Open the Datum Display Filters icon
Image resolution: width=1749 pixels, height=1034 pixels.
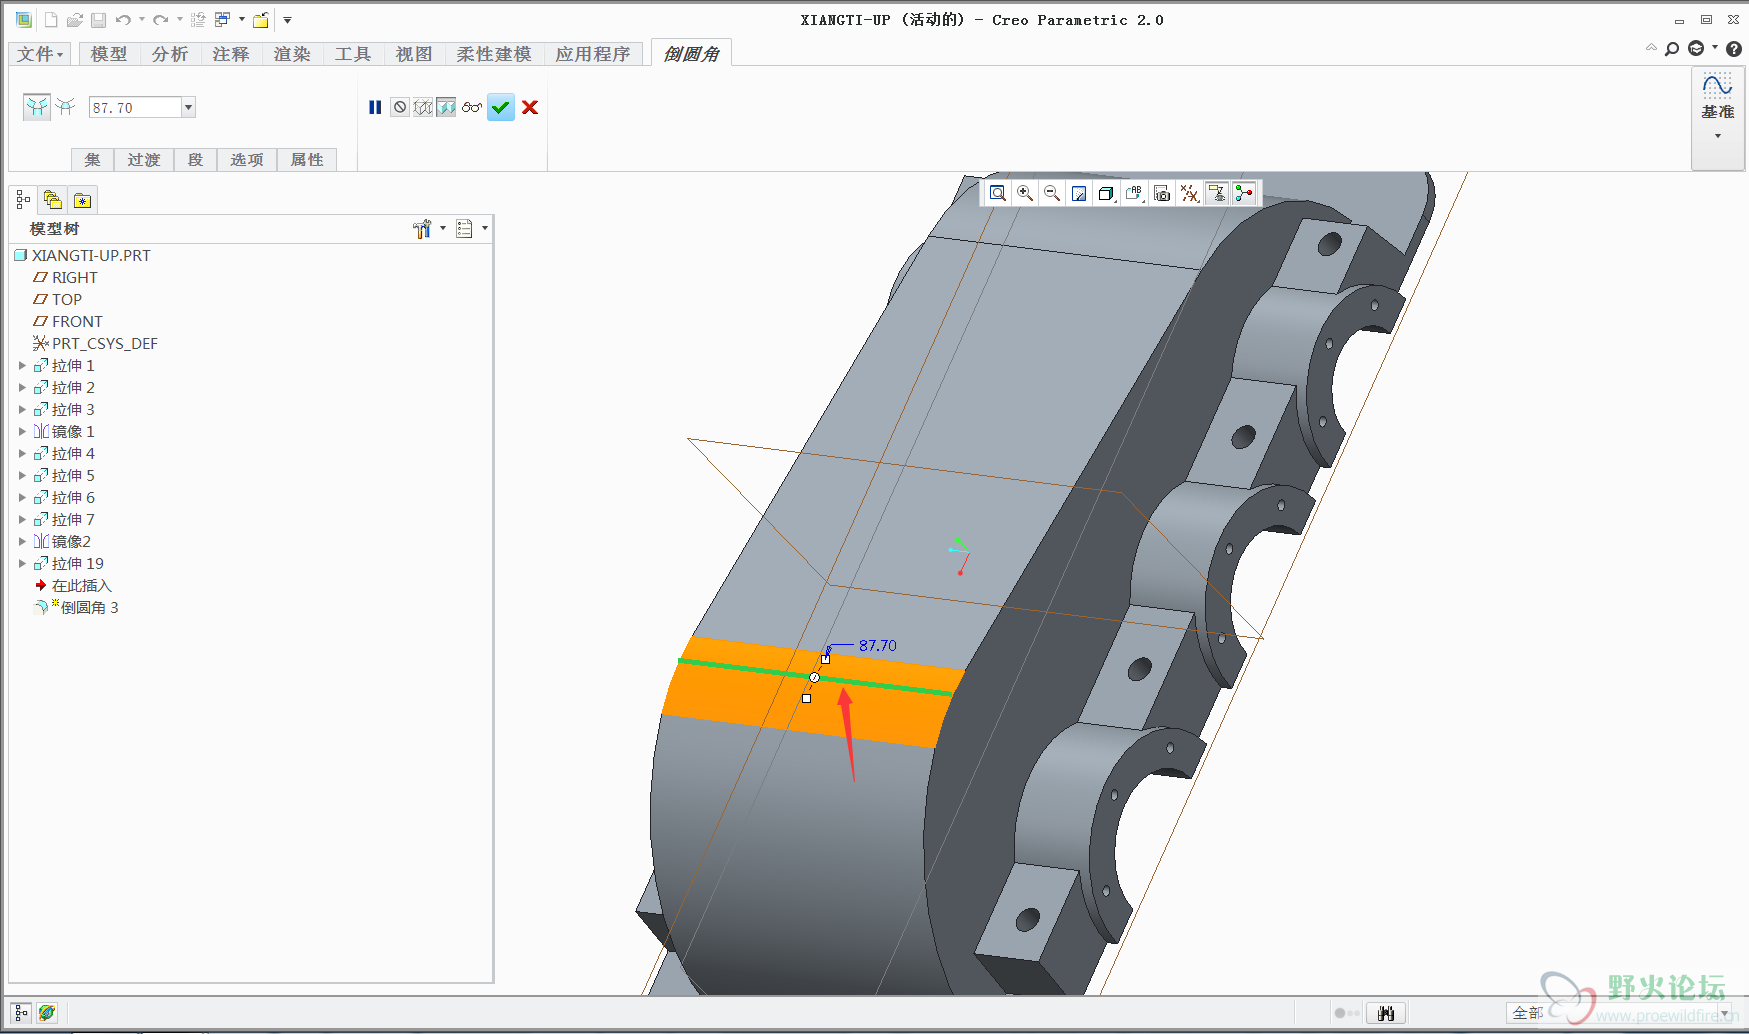1189,194
